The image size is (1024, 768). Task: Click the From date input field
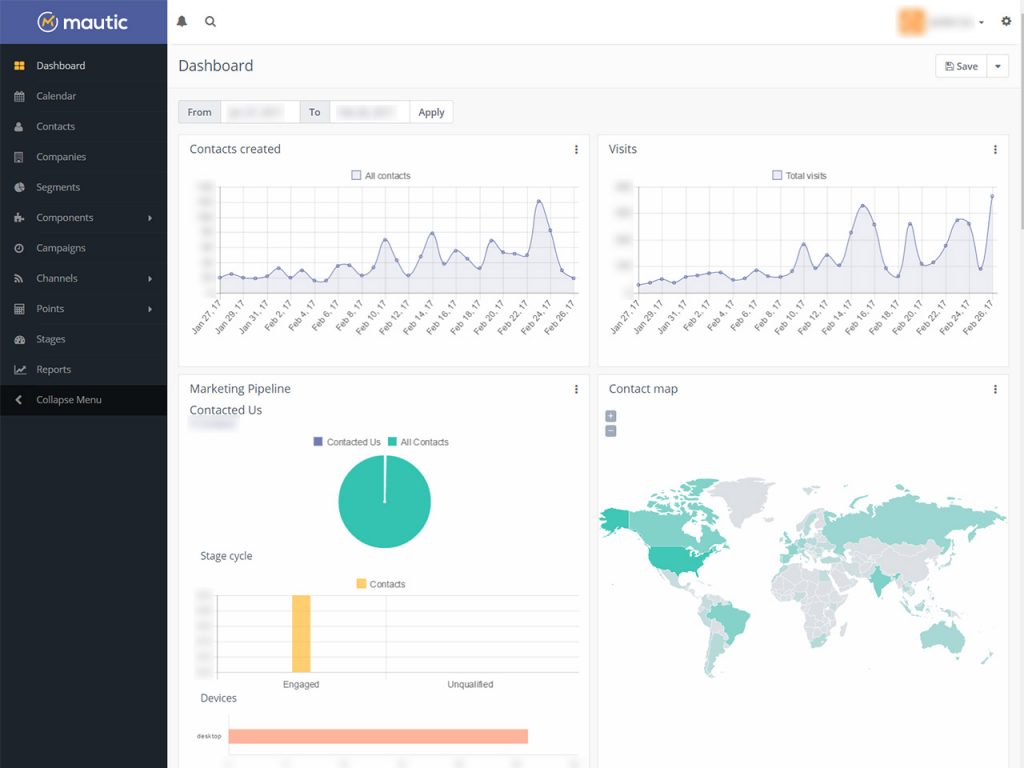[x=260, y=112]
